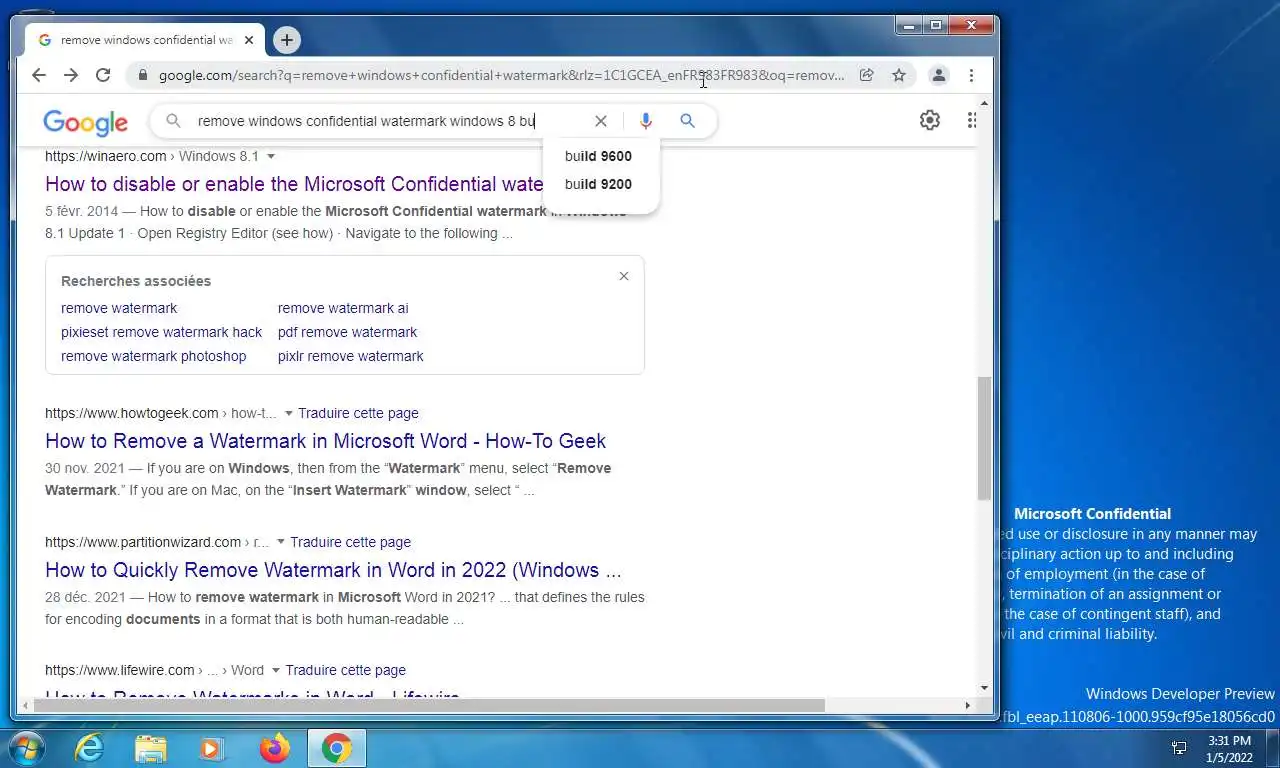Go forward with Chrome's forward arrow

pyautogui.click(x=71, y=75)
